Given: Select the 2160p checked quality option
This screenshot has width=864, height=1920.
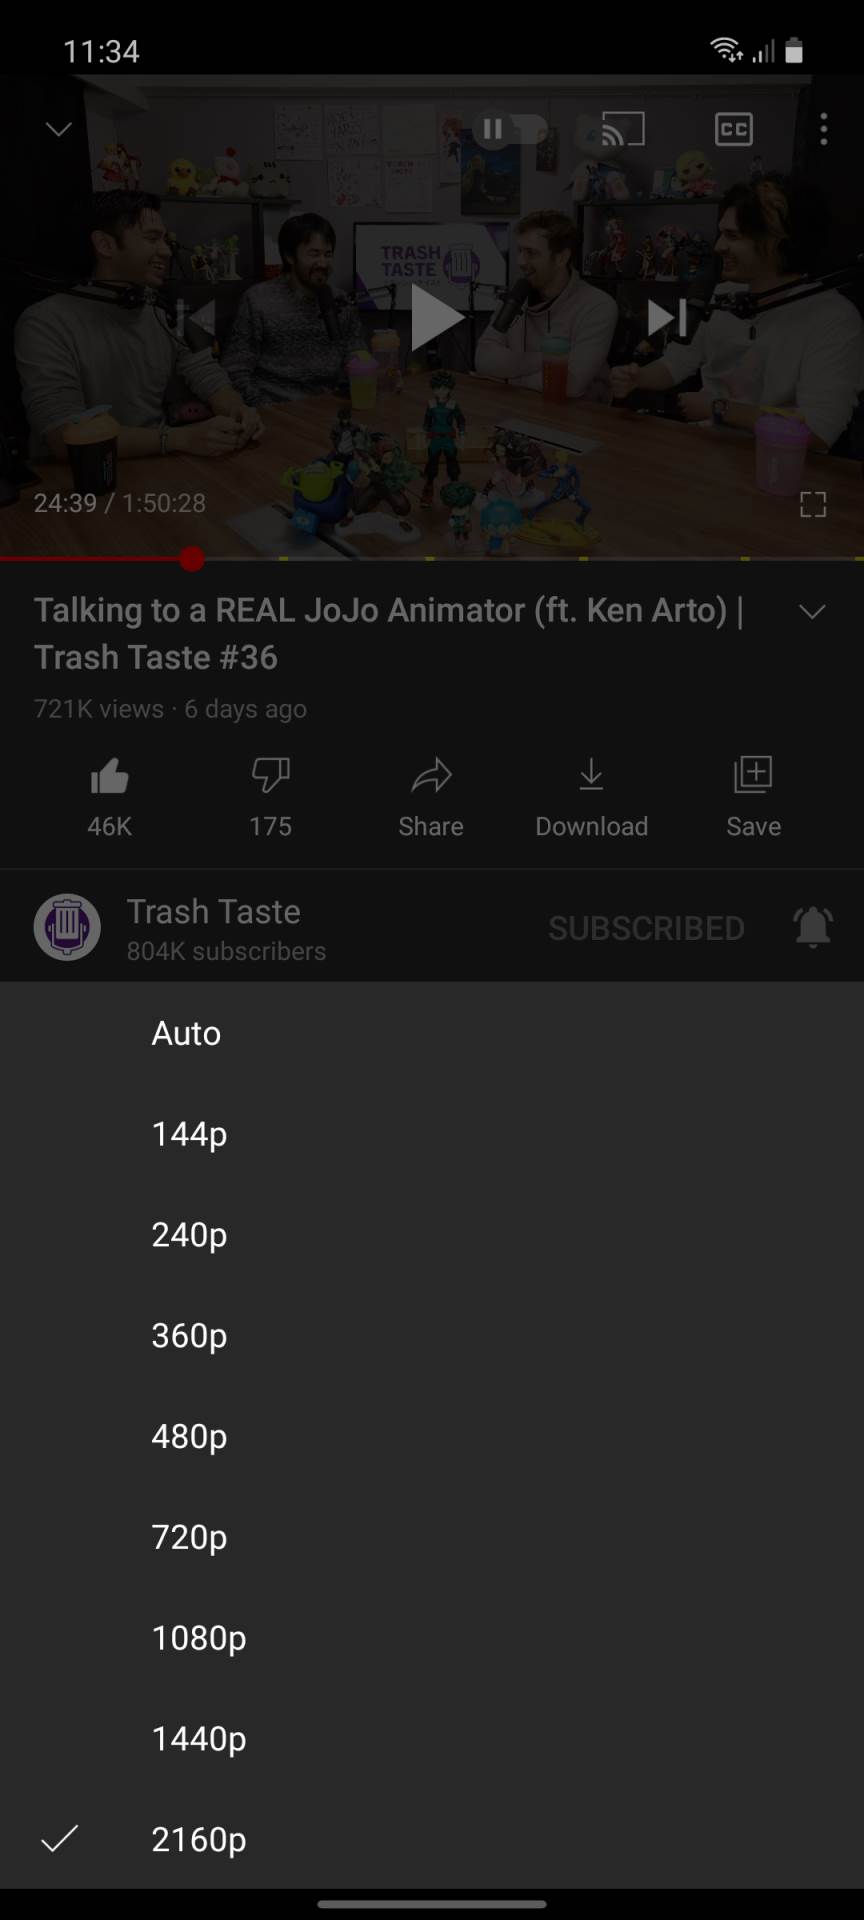Looking at the screenshot, I should point(199,1840).
